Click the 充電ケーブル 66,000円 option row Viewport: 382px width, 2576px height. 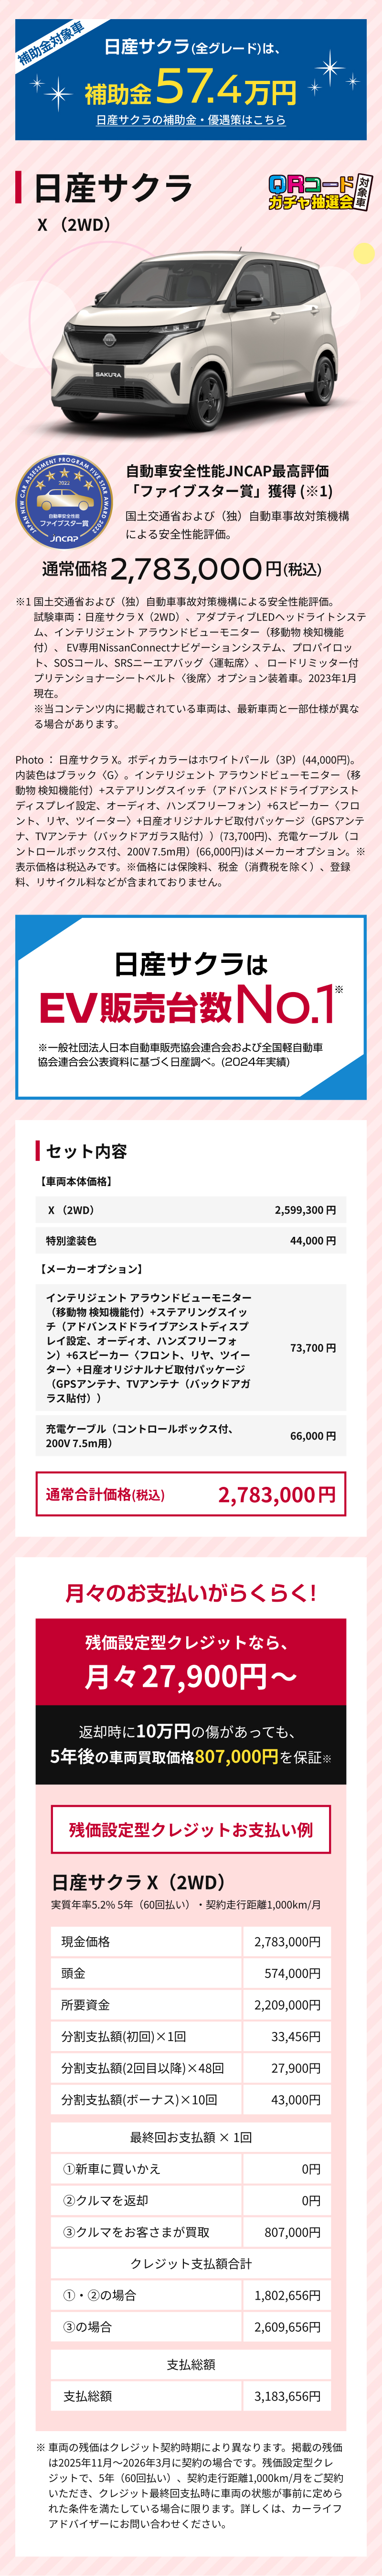point(191,1436)
